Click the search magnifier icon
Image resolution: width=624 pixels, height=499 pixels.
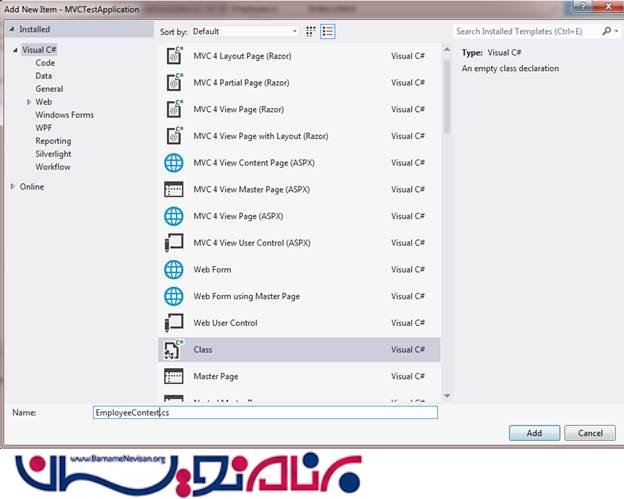click(606, 31)
